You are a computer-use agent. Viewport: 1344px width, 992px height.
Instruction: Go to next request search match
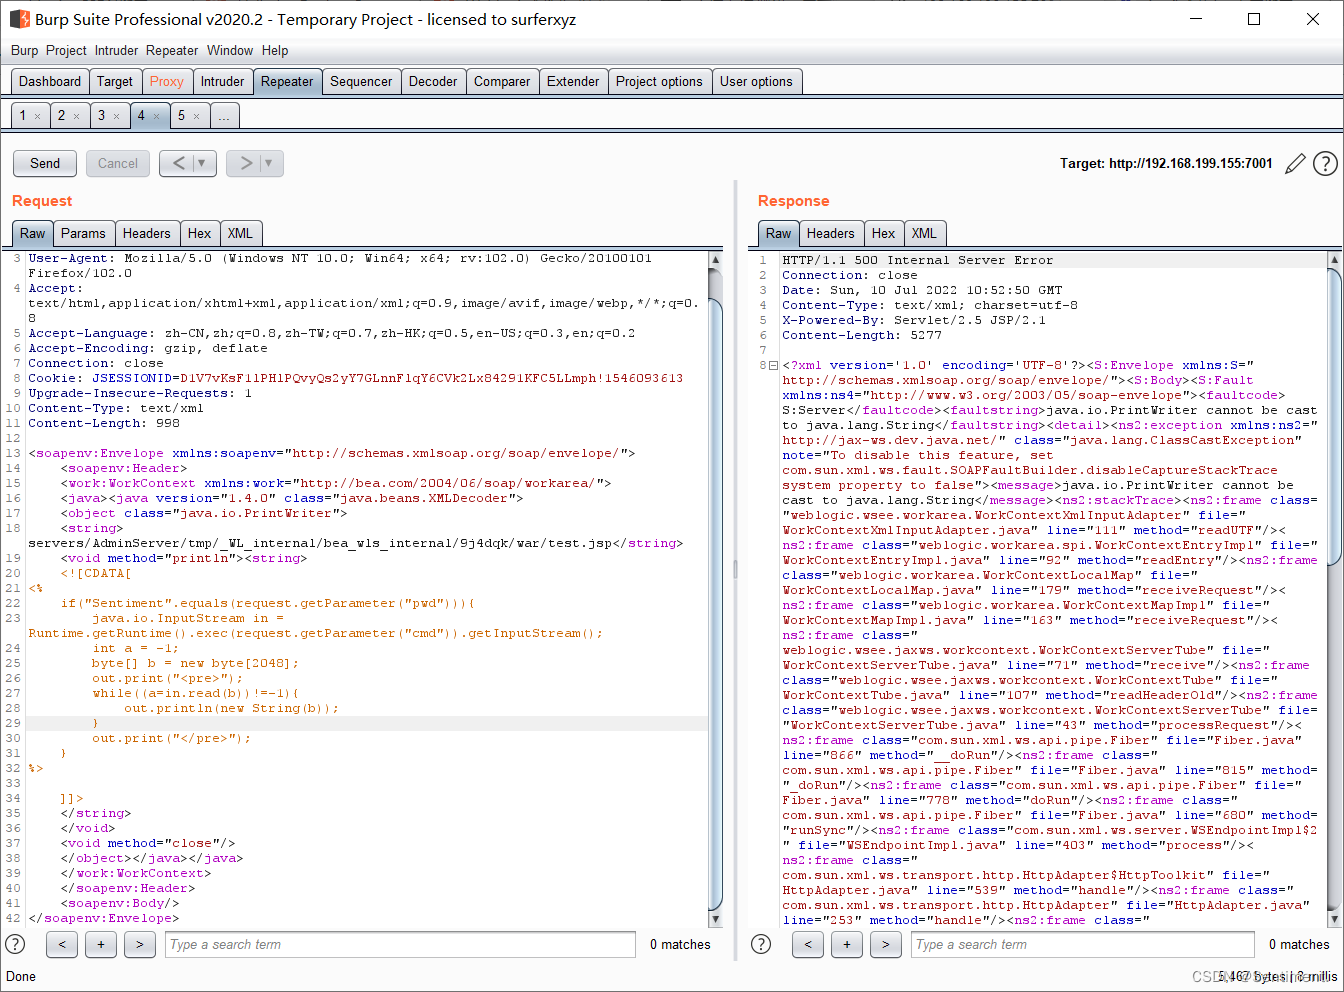click(x=140, y=944)
